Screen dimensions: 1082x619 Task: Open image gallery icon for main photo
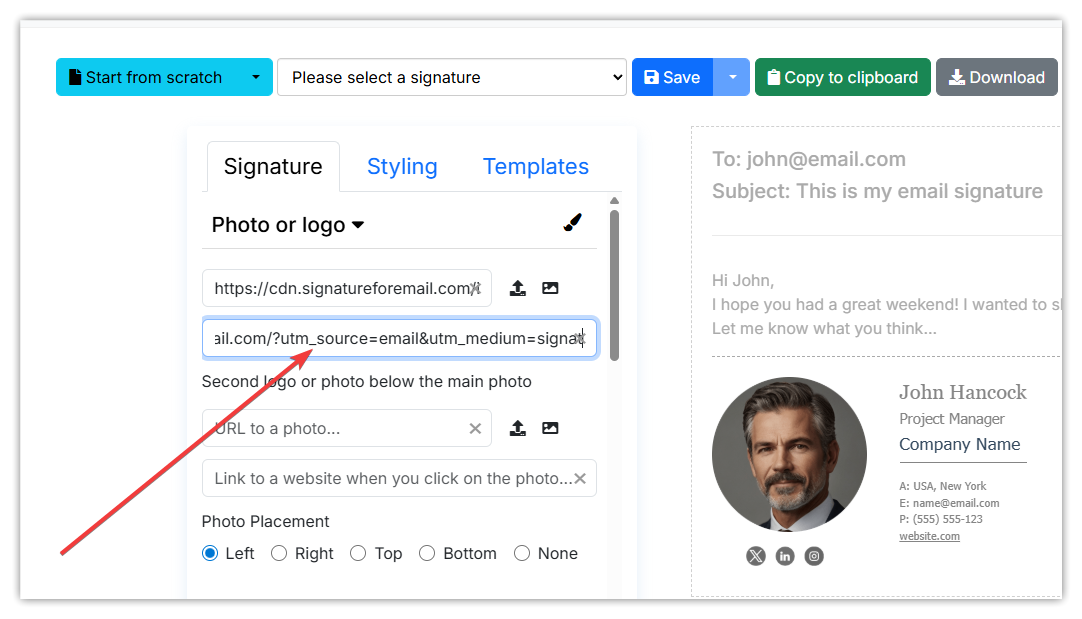coord(550,288)
